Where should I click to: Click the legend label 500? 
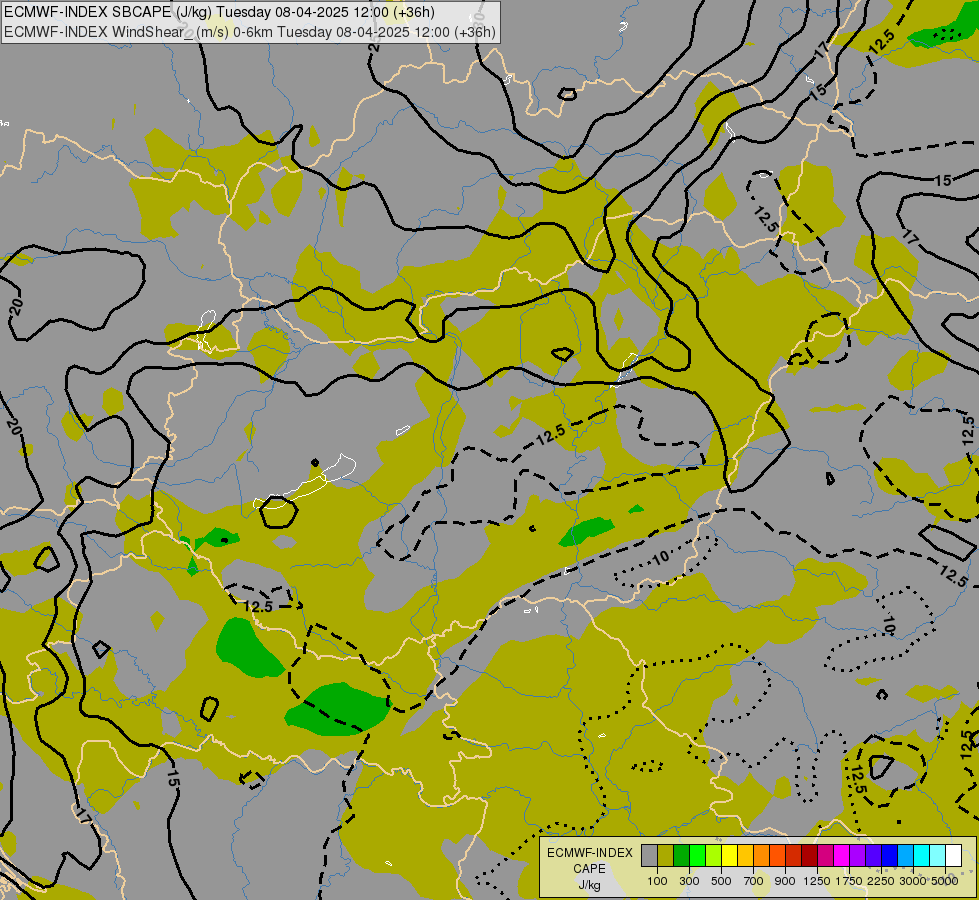(721, 881)
